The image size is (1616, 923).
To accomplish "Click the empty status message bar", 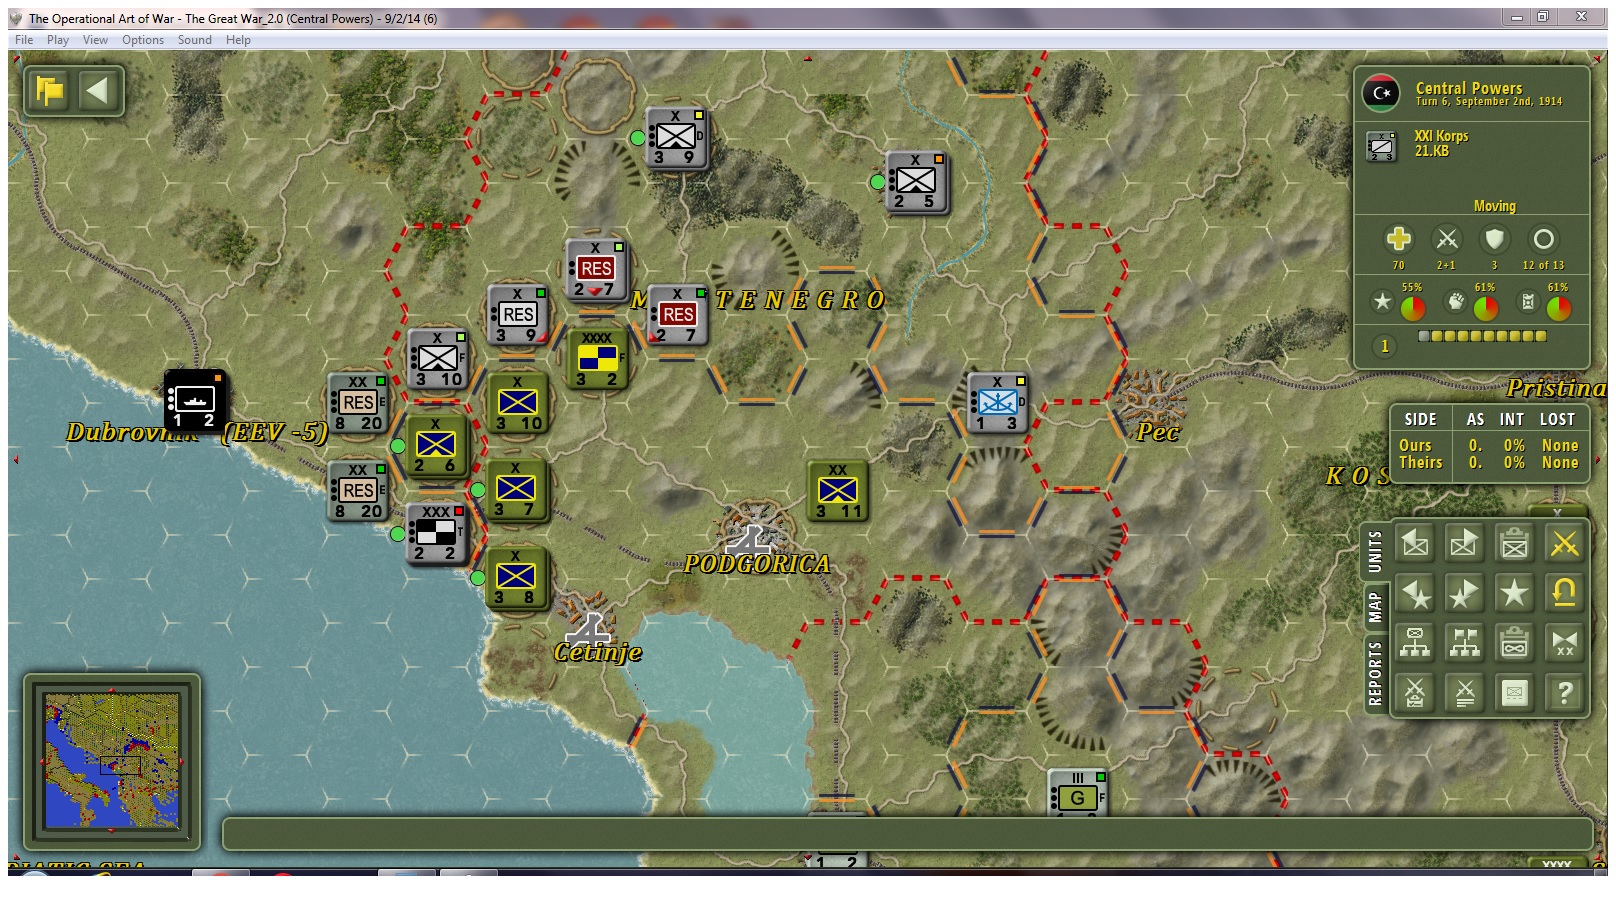I will click(907, 834).
